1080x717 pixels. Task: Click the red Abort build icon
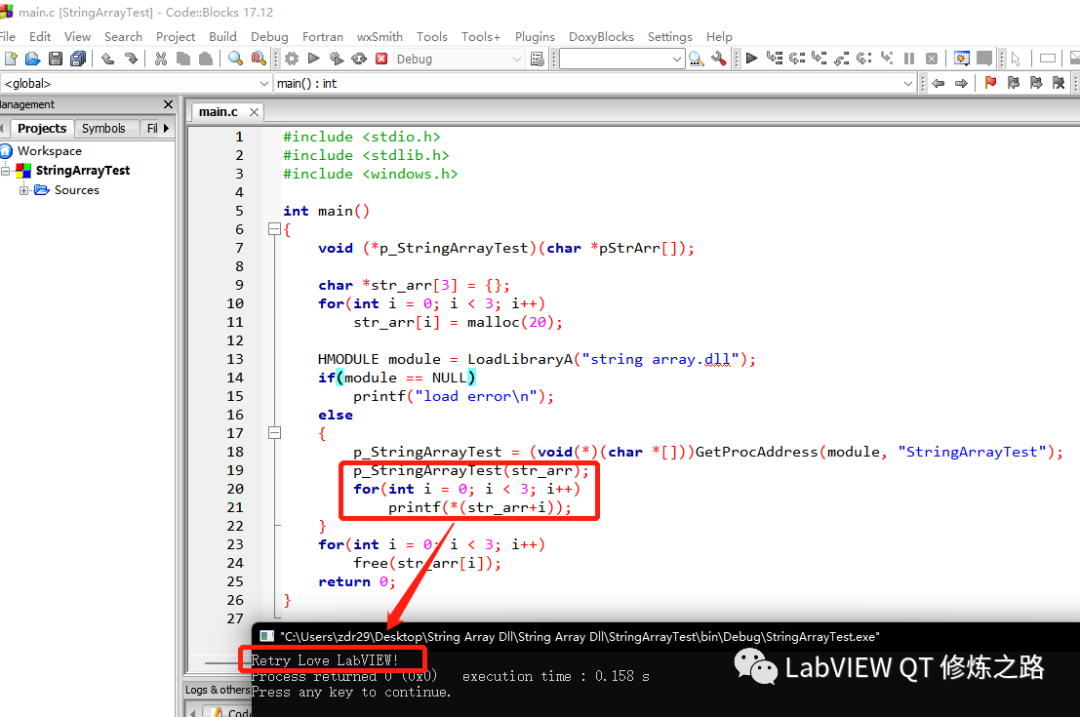coord(382,59)
